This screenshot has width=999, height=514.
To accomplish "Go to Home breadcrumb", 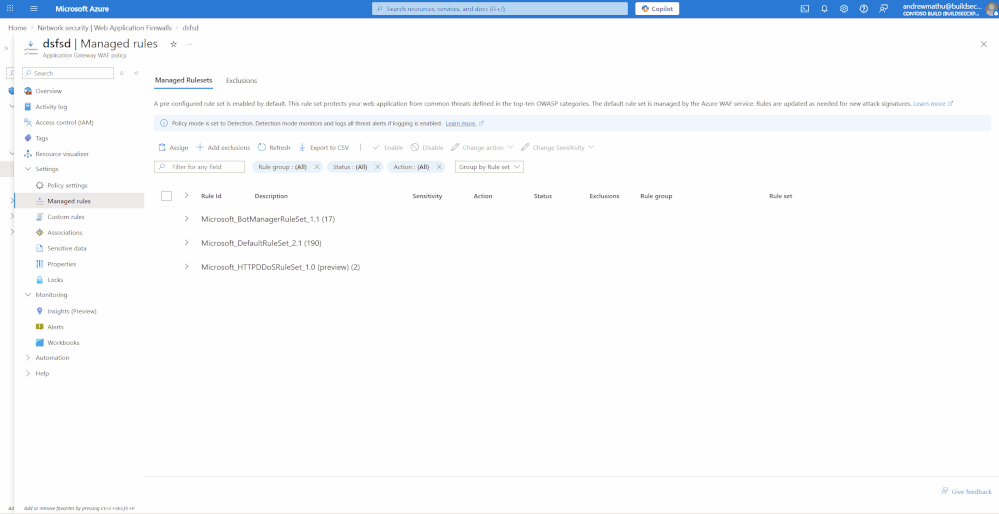I will pos(17,28).
